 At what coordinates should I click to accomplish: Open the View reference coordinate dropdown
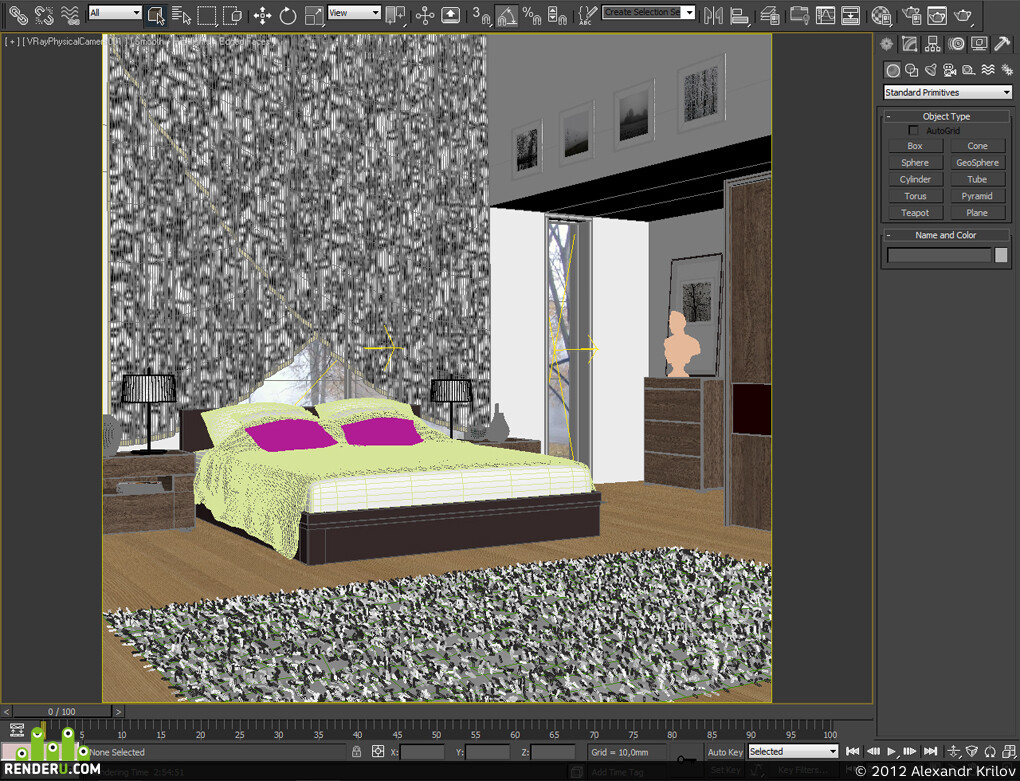[x=354, y=13]
